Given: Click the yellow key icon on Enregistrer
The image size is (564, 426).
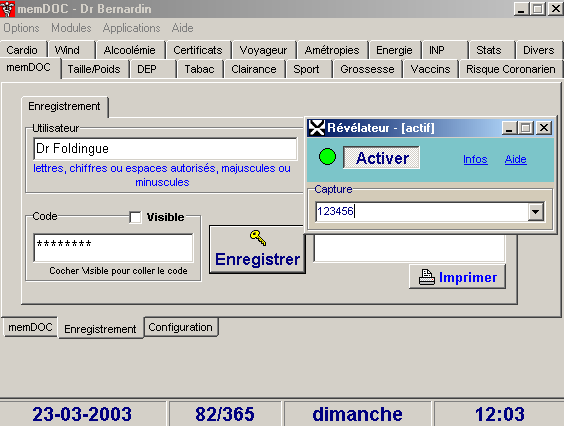Looking at the screenshot, I should click(258, 238).
